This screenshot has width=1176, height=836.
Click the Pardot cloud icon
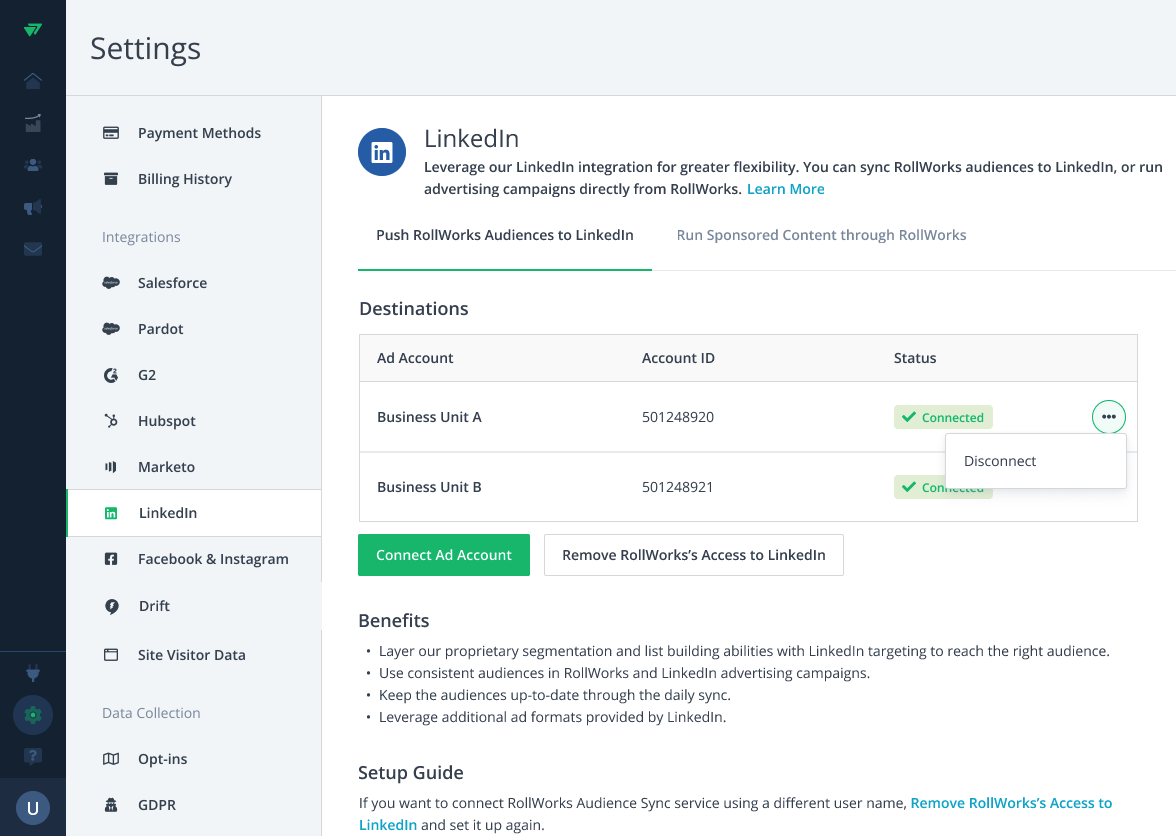click(111, 328)
